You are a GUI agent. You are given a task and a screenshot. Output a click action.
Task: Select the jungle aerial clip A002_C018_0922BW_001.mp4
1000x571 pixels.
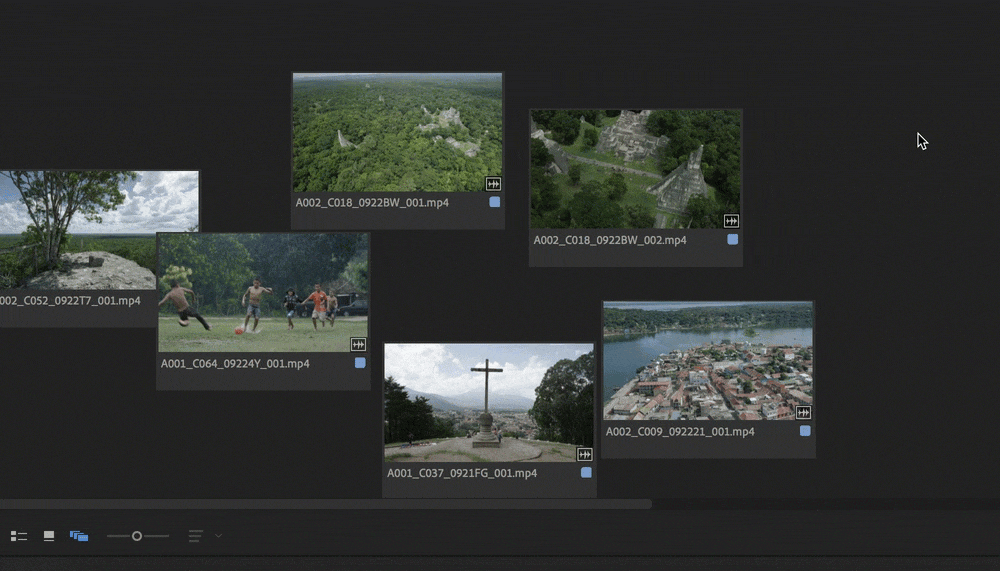click(x=397, y=132)
